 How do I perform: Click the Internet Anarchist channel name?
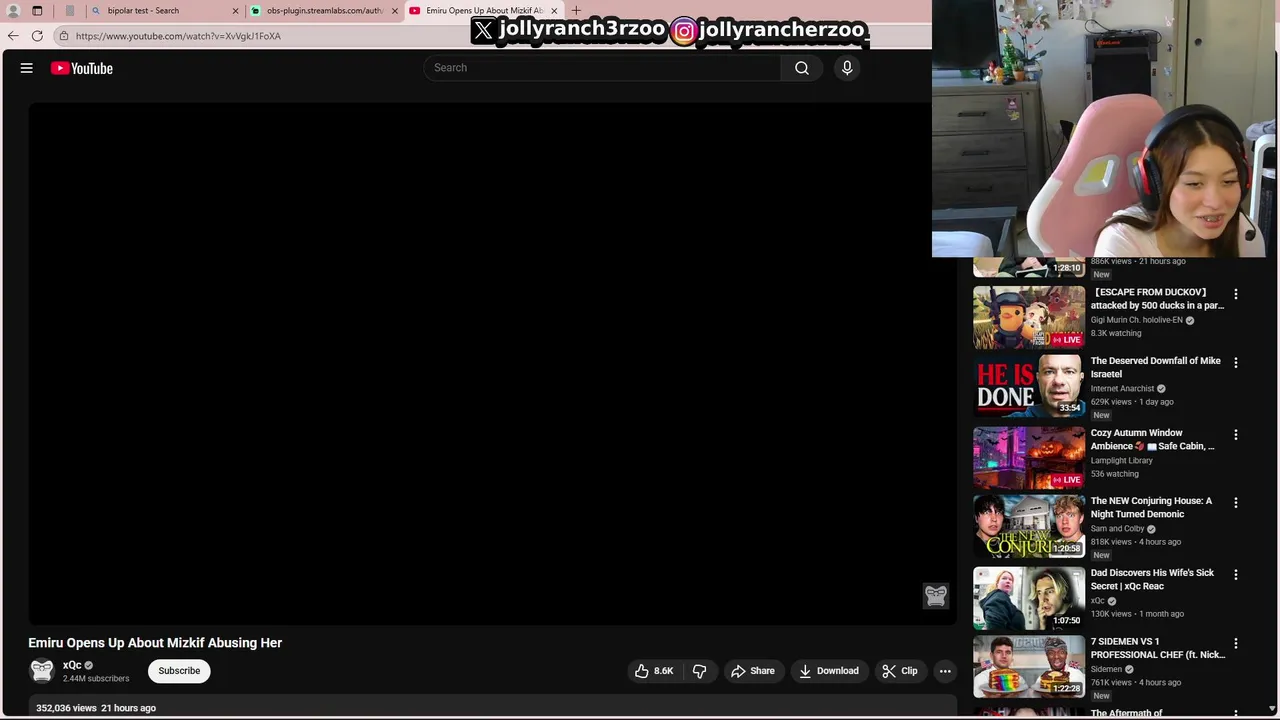[1122, 389]
